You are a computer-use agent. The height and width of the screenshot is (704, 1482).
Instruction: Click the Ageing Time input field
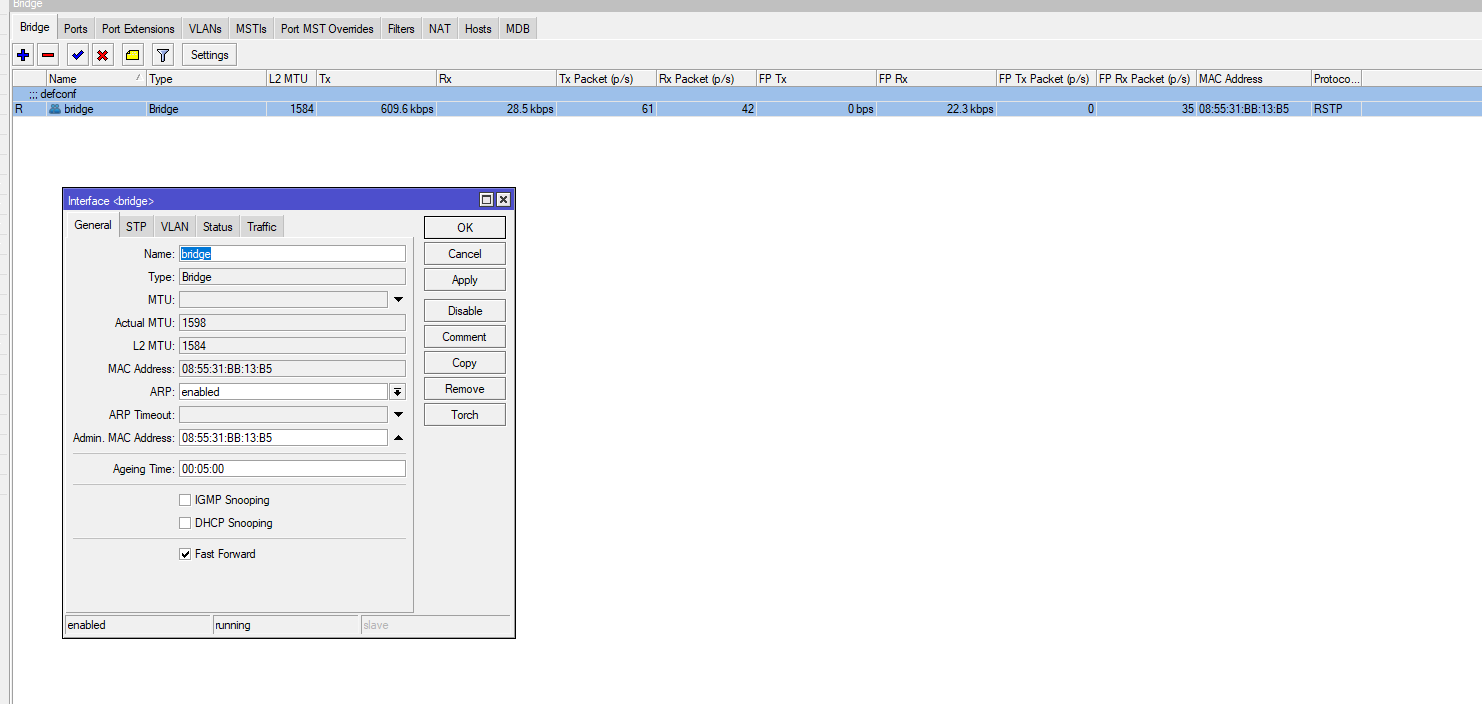click(292, 469)
